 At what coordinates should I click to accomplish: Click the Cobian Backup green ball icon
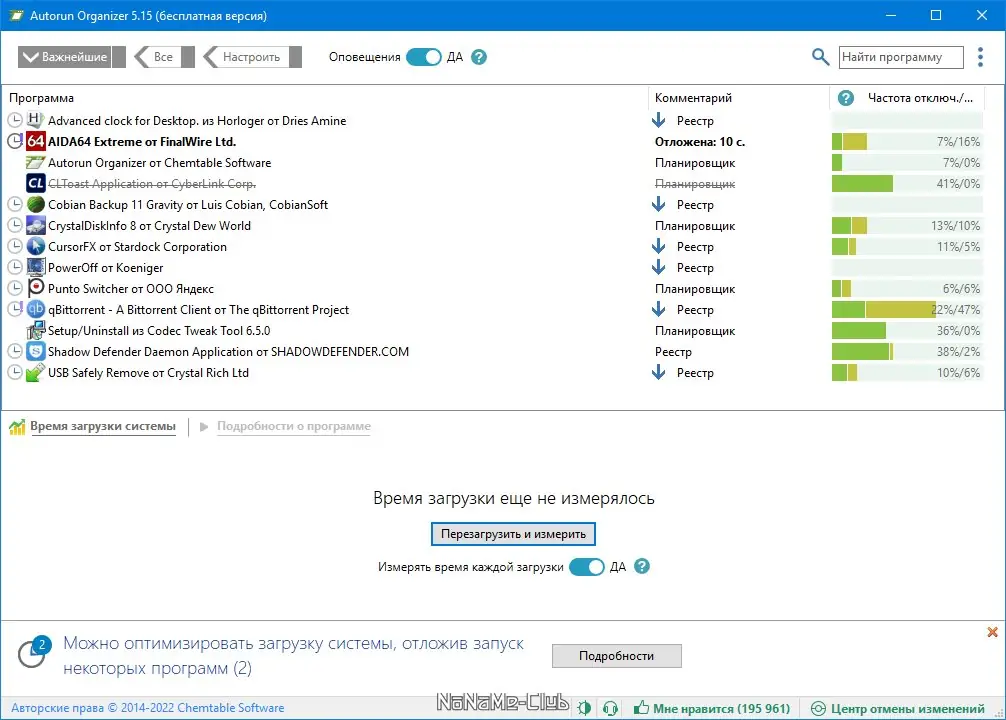(x=36, y=205)
